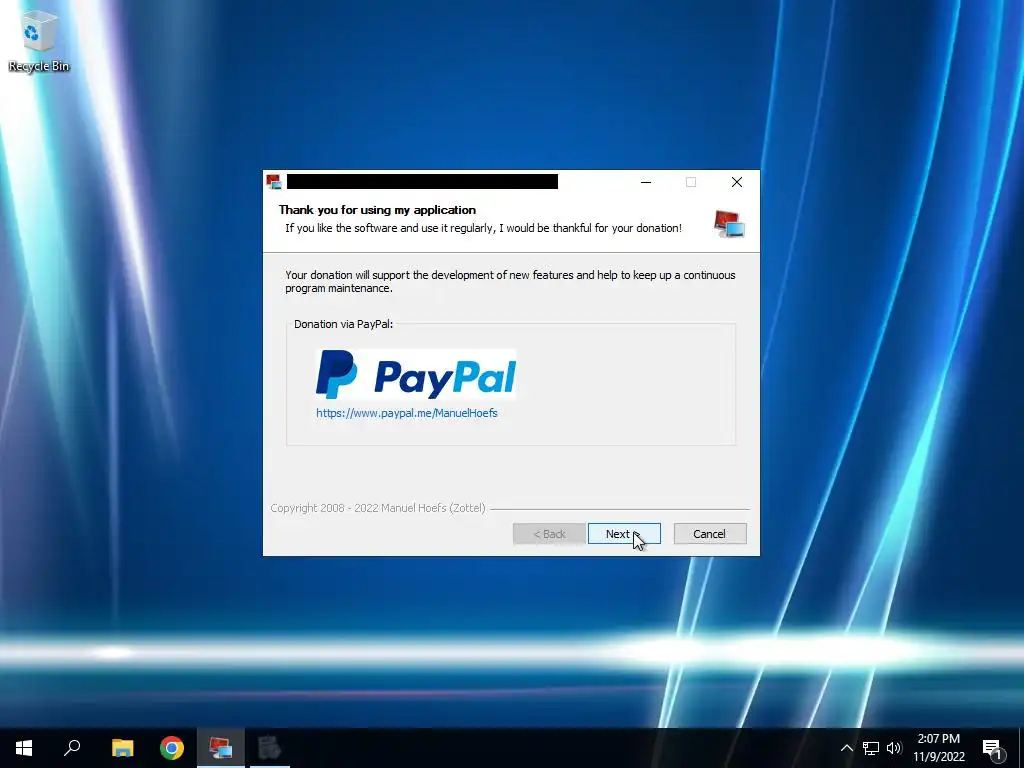
Task: Open the Windows Start menu
Action: (24, 748)
